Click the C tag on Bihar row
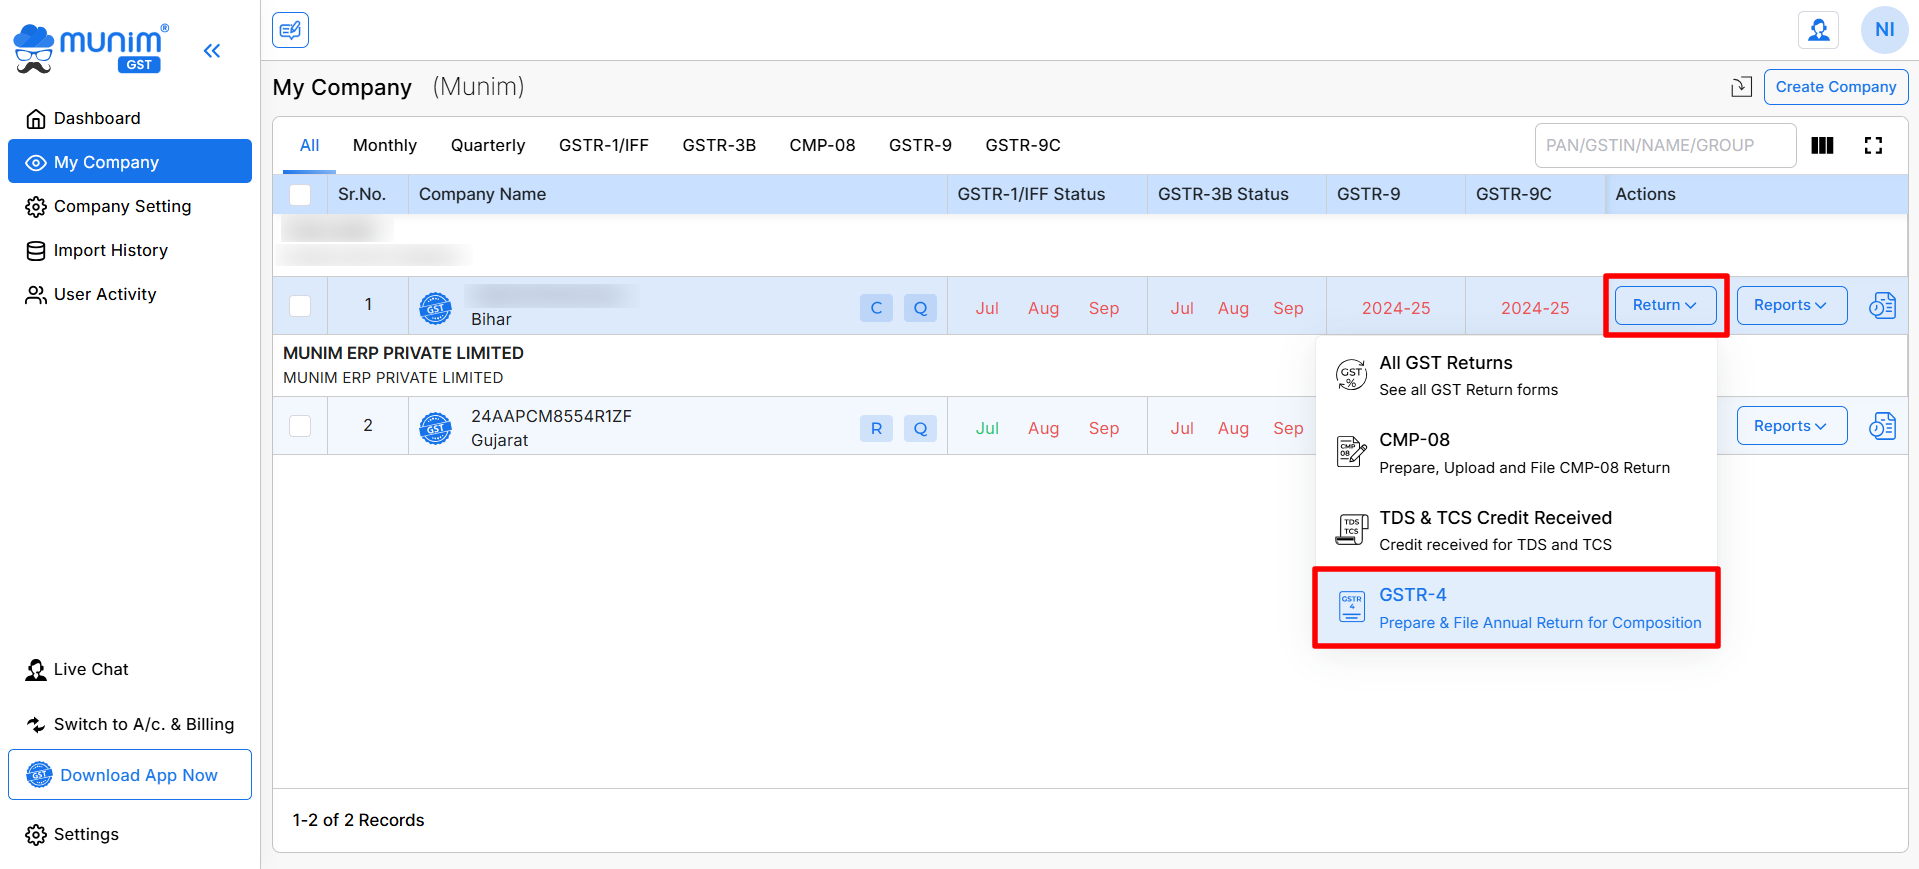This screenshot has height=869, width=1919. (876, 308)
